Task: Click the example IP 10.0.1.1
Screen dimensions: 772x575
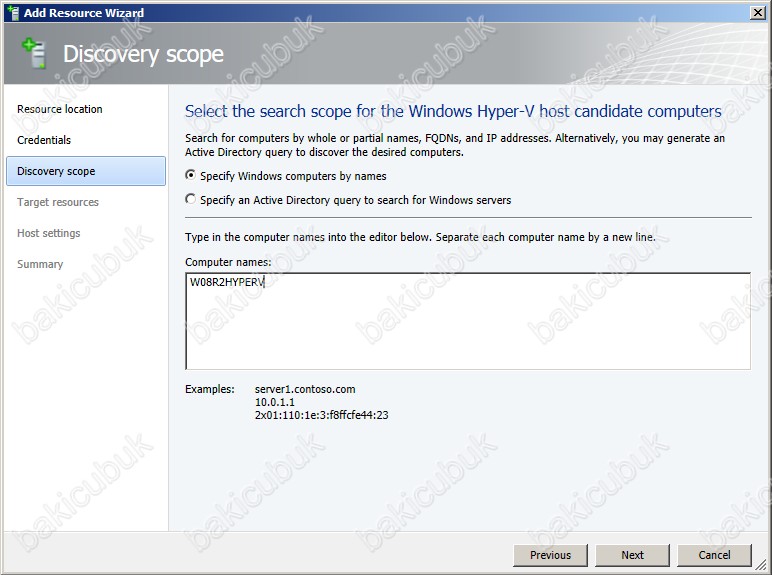Action: click(x=275, y=402)
